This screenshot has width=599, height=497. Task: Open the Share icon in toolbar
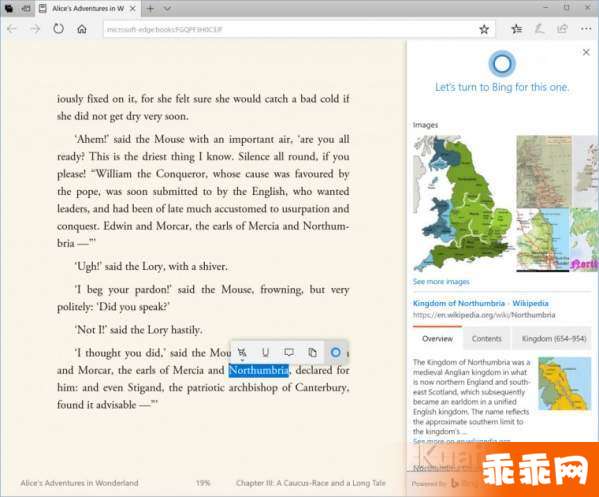pyautogui.click(x=562, y=29)
